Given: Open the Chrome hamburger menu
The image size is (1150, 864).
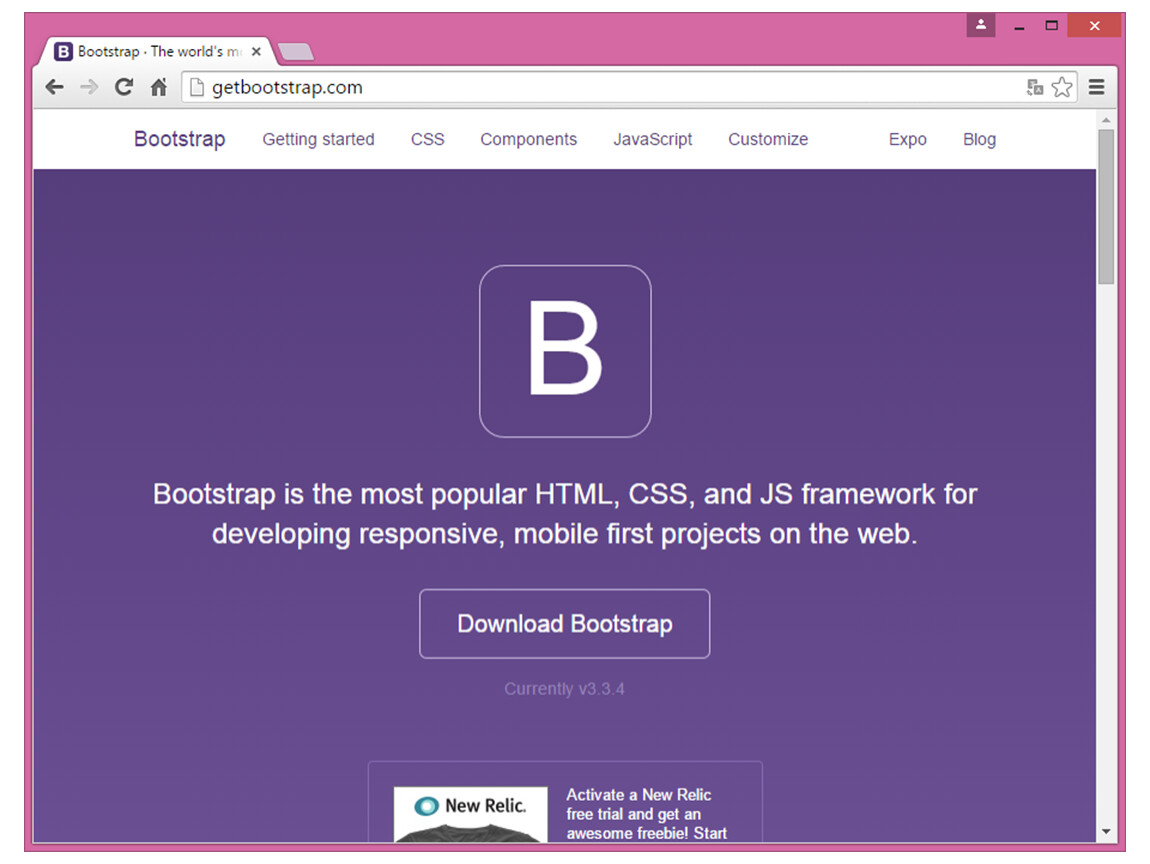Looking at the screenshot, I should (1097, 87).
